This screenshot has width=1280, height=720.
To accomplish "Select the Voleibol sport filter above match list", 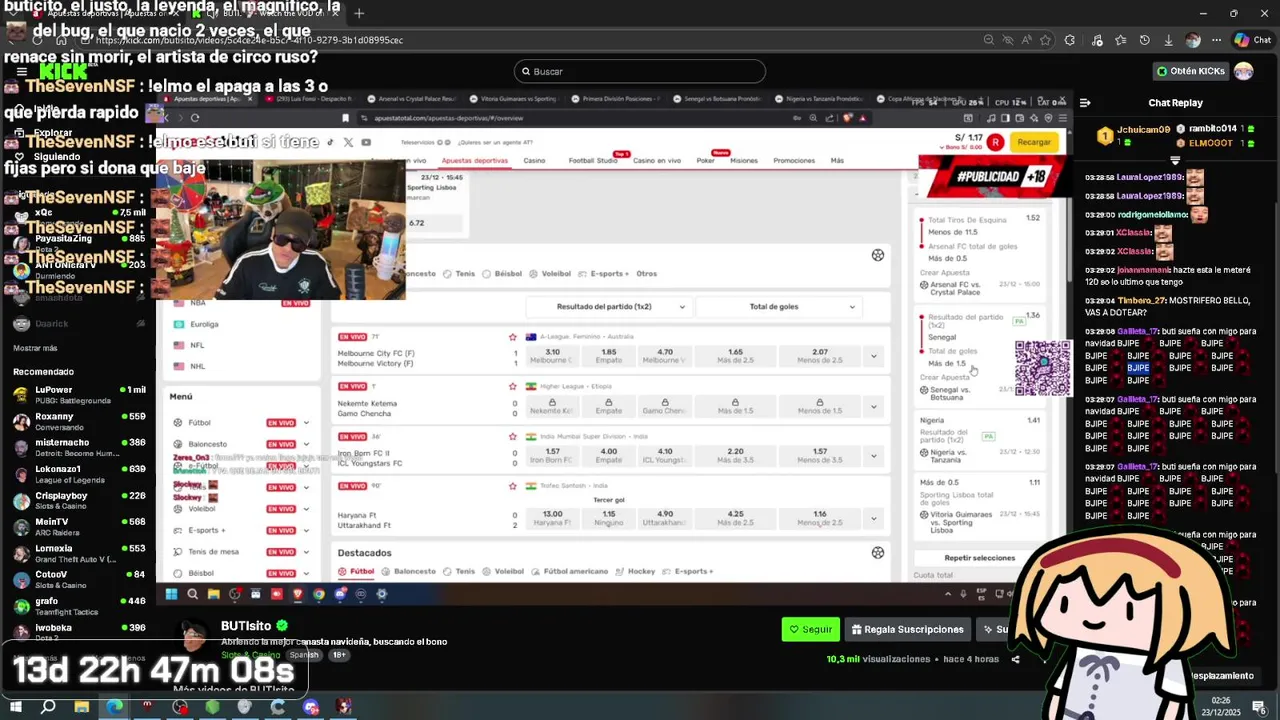I will click(x=551, y=273).
